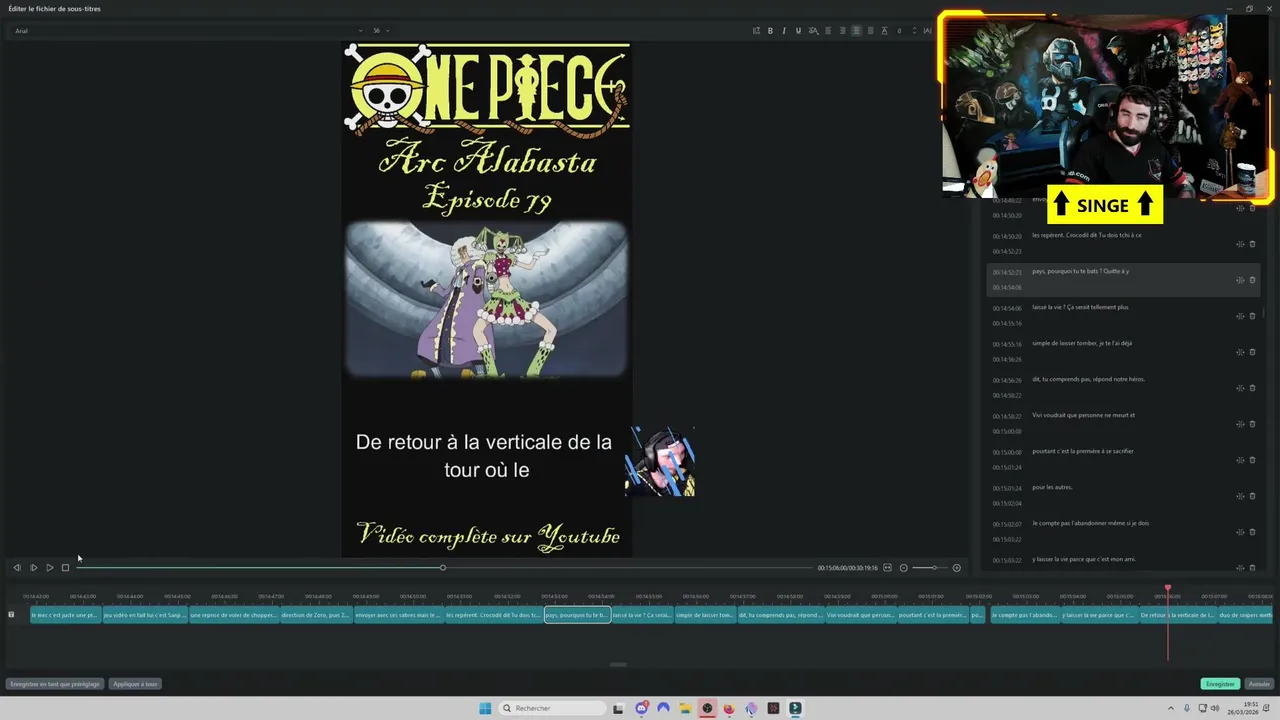Delete the 'dit, tu comprends pas' subtitle row
Viewport: 1280px width, 720px height.
click(1252, 388)
